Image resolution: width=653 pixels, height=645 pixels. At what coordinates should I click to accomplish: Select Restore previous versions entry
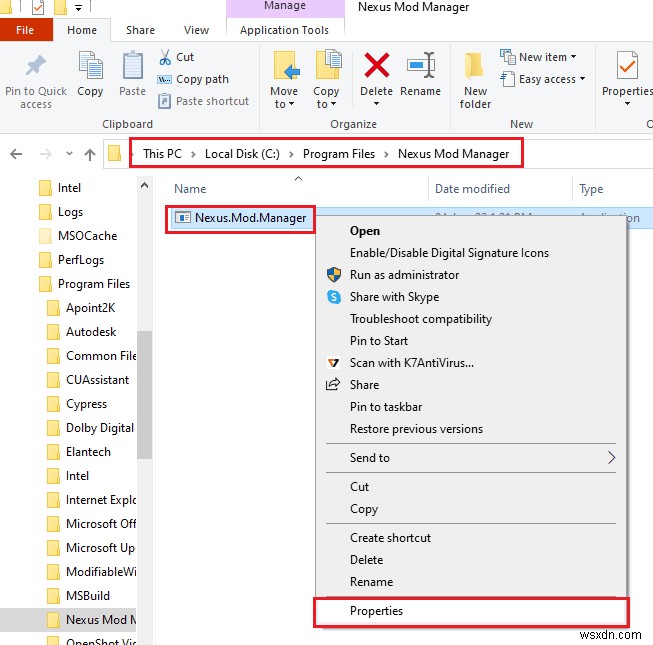pos(471,428)
